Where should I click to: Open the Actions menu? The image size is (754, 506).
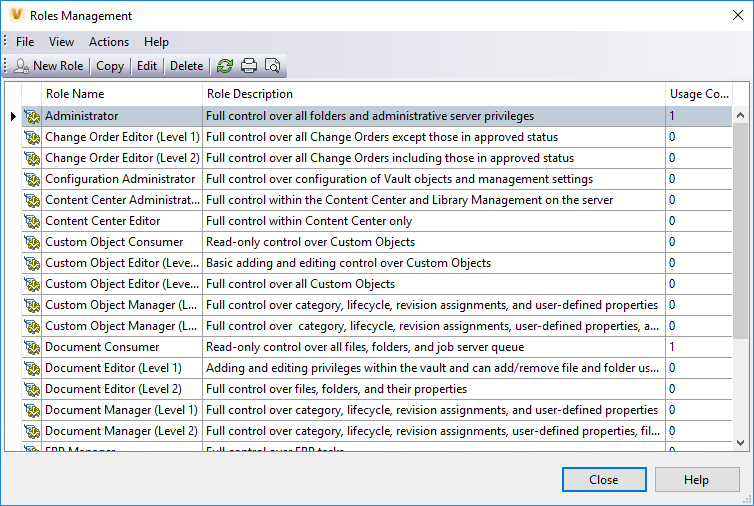[109, 42]
